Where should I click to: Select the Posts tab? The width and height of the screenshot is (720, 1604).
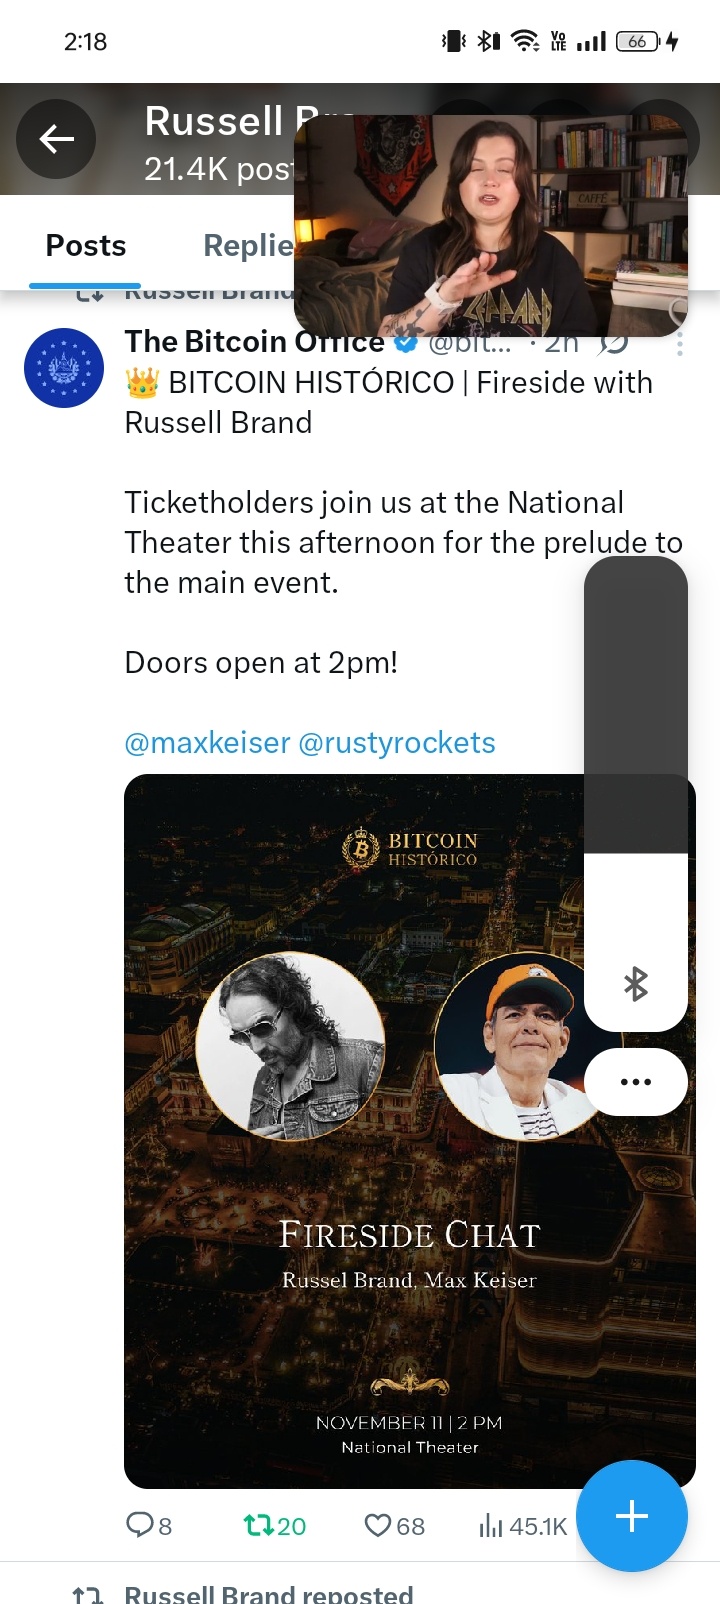point(86,246)
